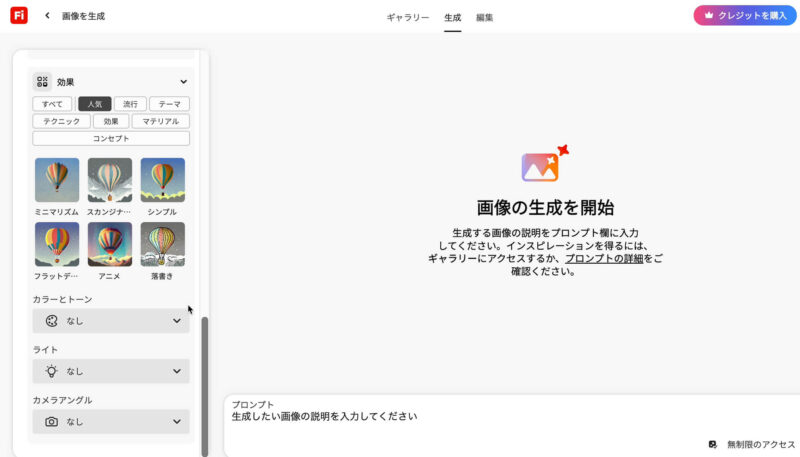Screen dimensions: 800x457
Task: Choose the ミニマリズム balloon effect thumbnail
Action: tap(57, 180)
